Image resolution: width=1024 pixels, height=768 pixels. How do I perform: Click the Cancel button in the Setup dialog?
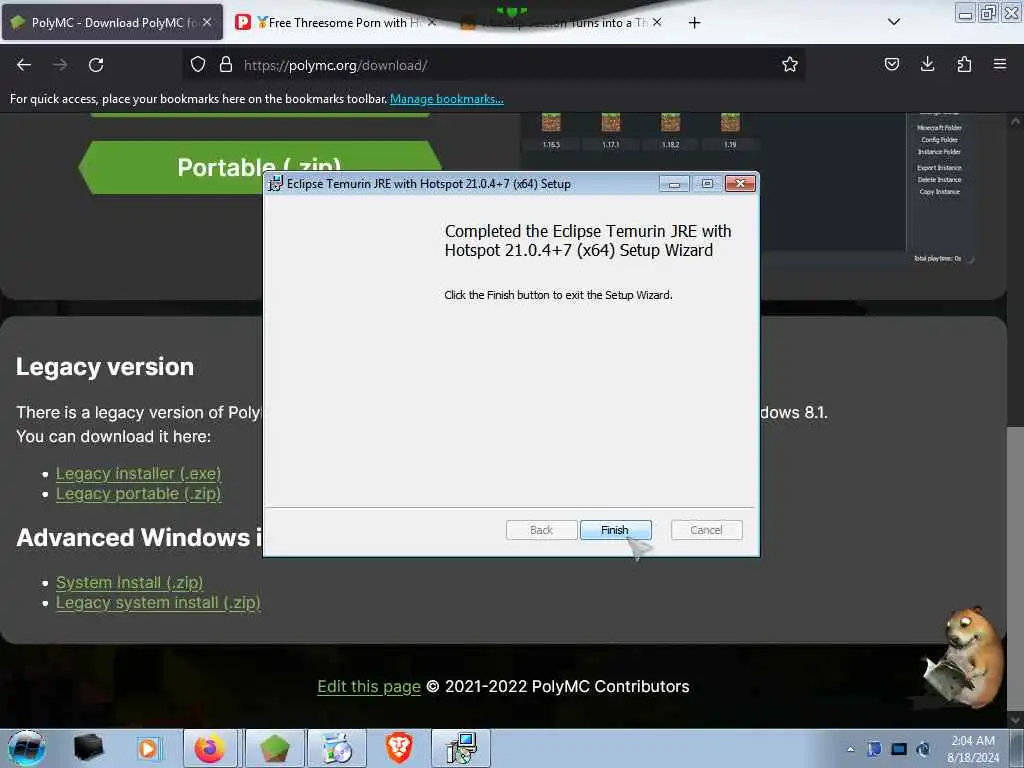click(x=706, y=530)
